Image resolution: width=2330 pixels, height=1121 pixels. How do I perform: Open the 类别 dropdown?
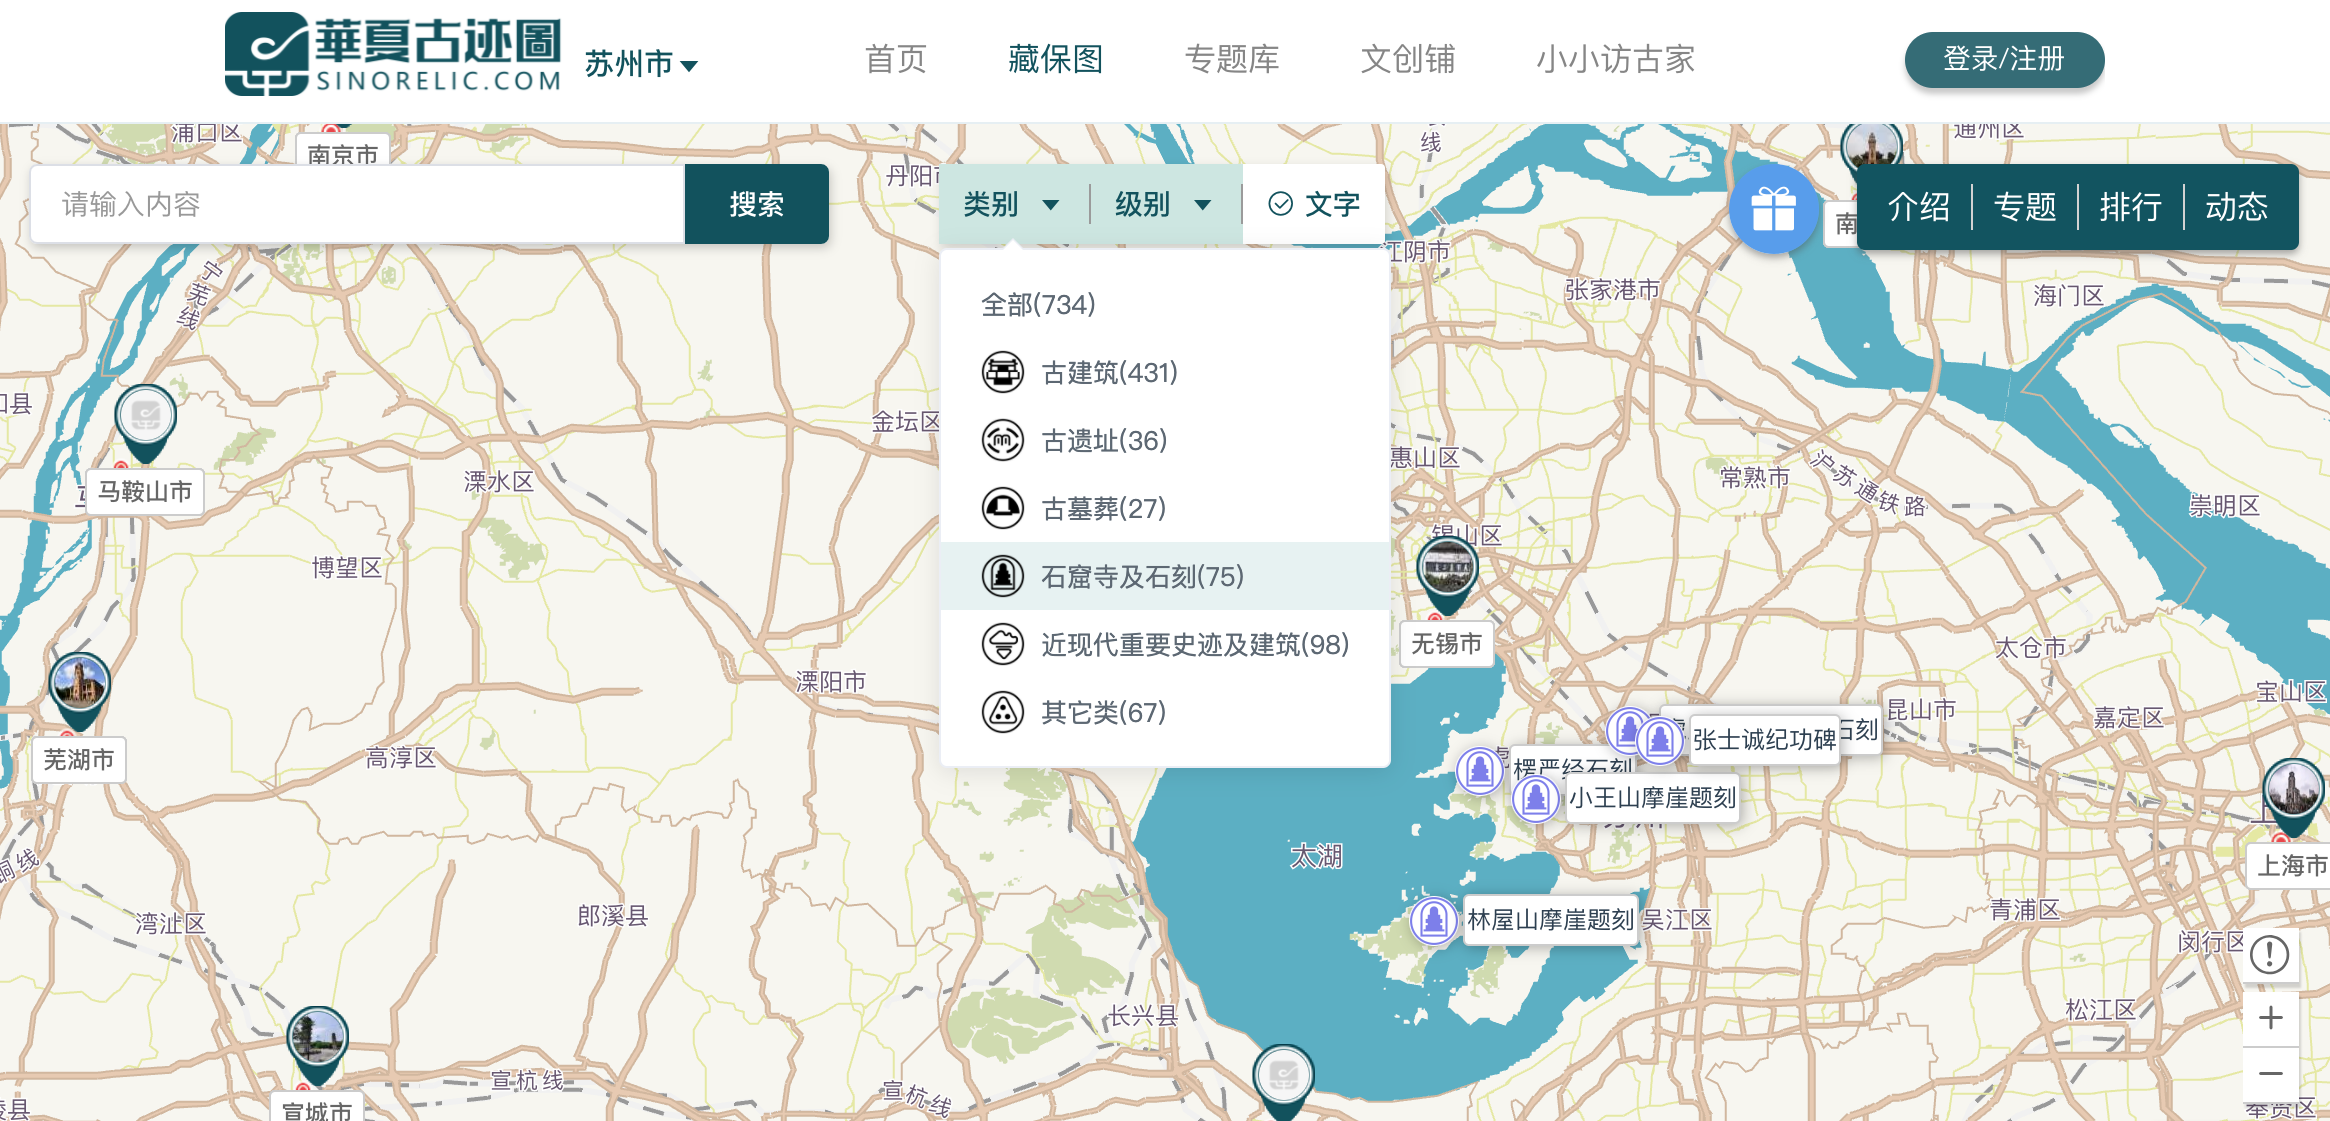tap(1010, 205)
